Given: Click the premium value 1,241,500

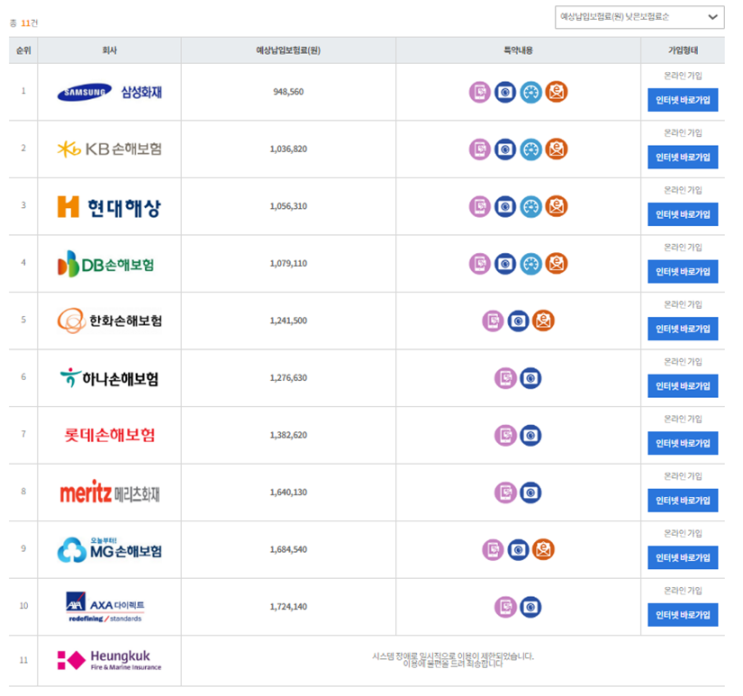Looking at the screenshot, I should 288,321.
